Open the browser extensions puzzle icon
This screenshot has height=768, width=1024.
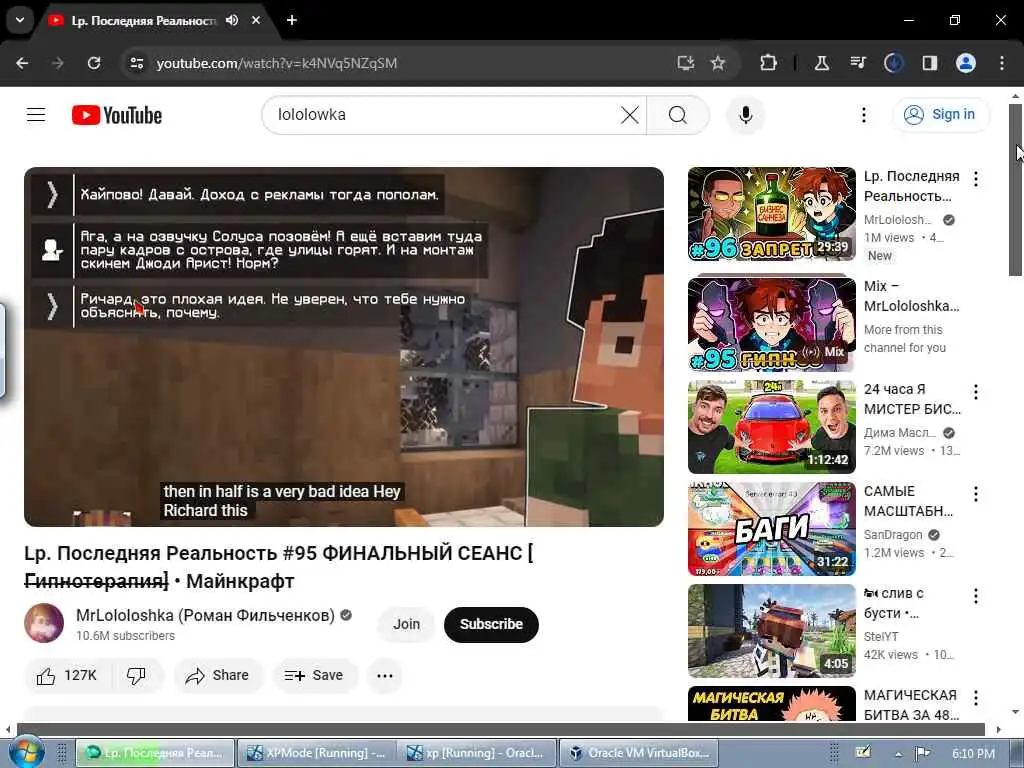(769, 63)
